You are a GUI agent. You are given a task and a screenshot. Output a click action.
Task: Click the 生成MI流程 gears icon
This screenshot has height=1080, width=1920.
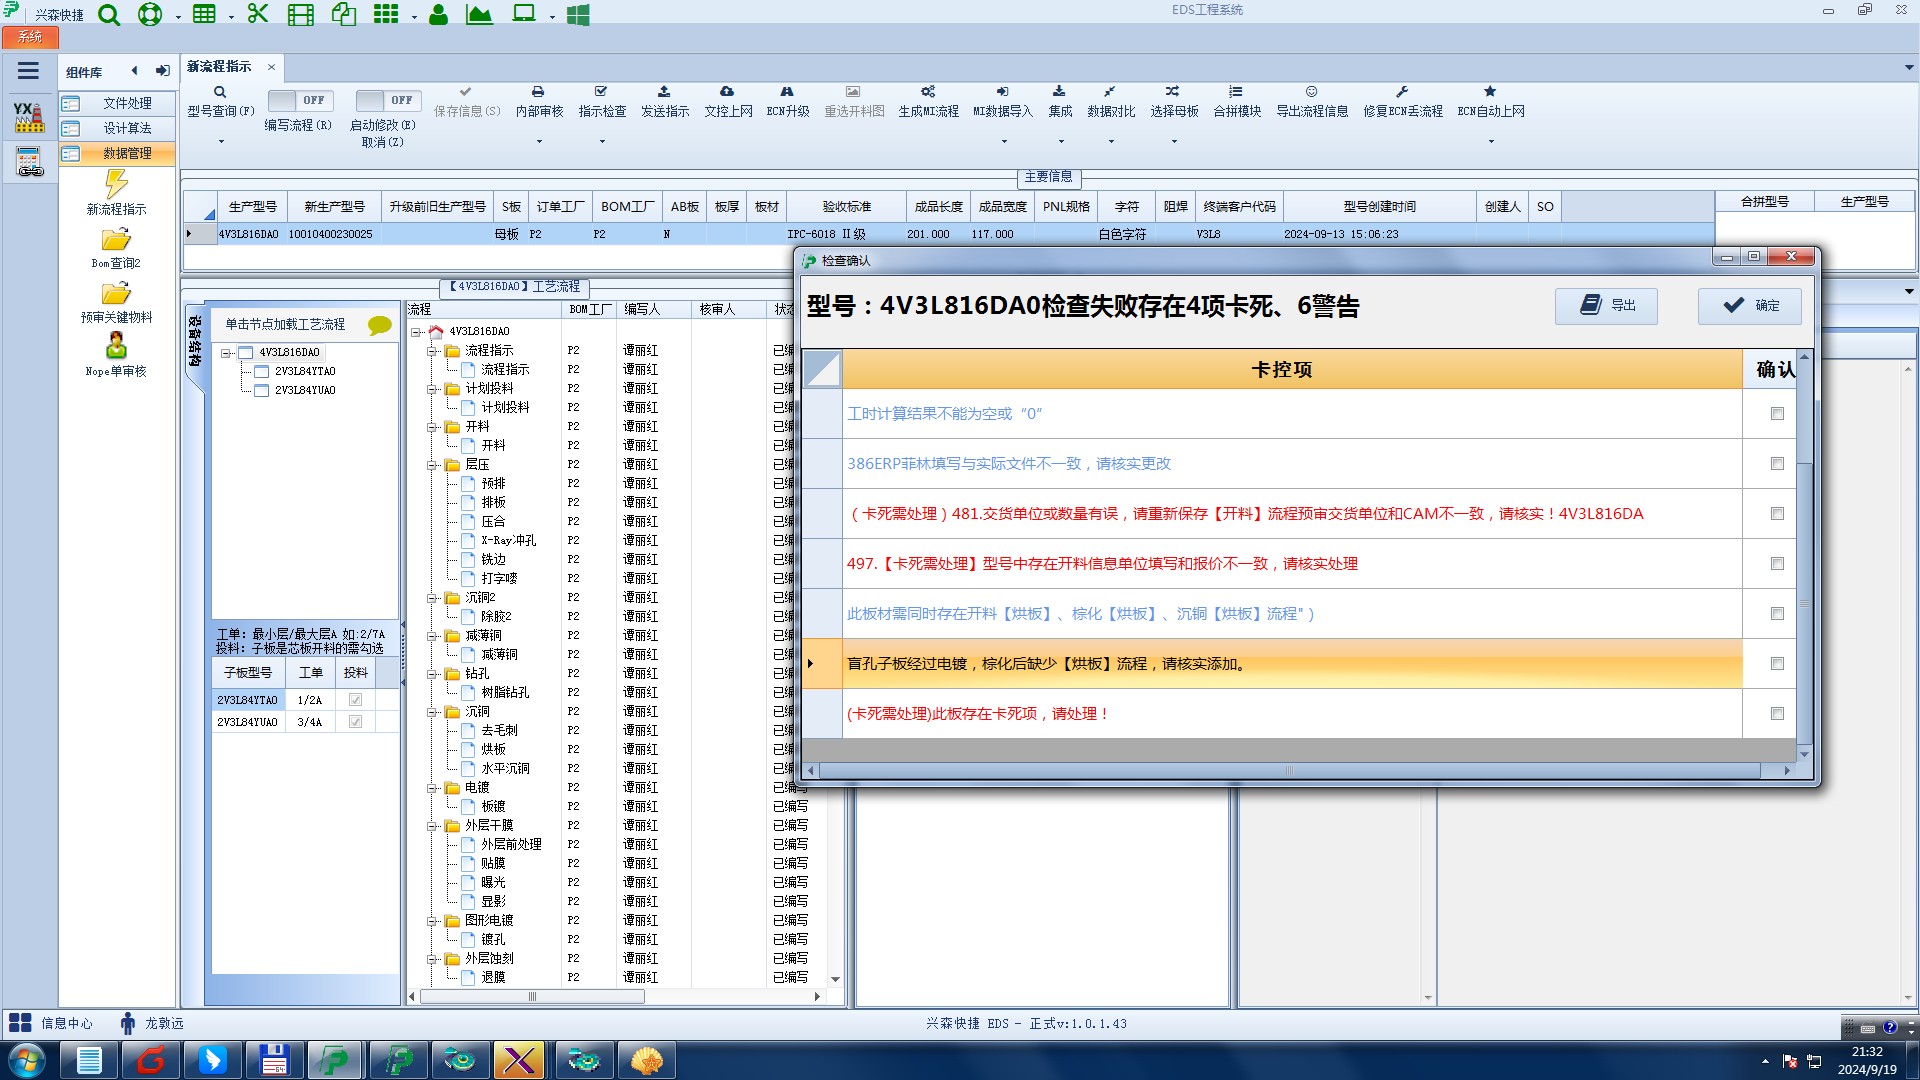pyautogui.click(x=928, y=92)
